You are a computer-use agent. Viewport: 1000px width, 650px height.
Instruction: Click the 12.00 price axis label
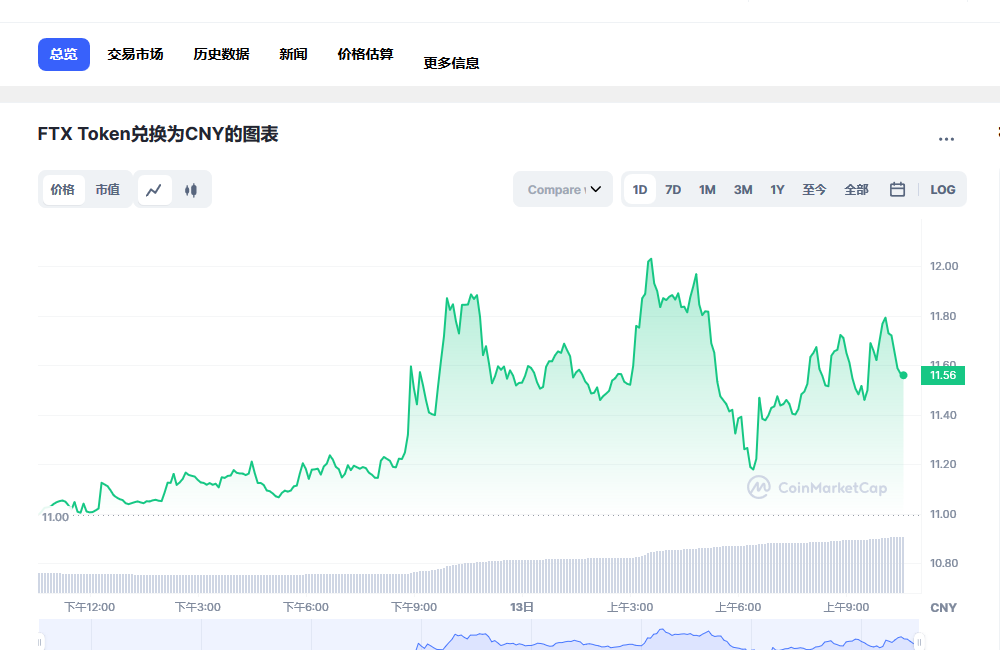pyautogui.click(x=944, y=266)
